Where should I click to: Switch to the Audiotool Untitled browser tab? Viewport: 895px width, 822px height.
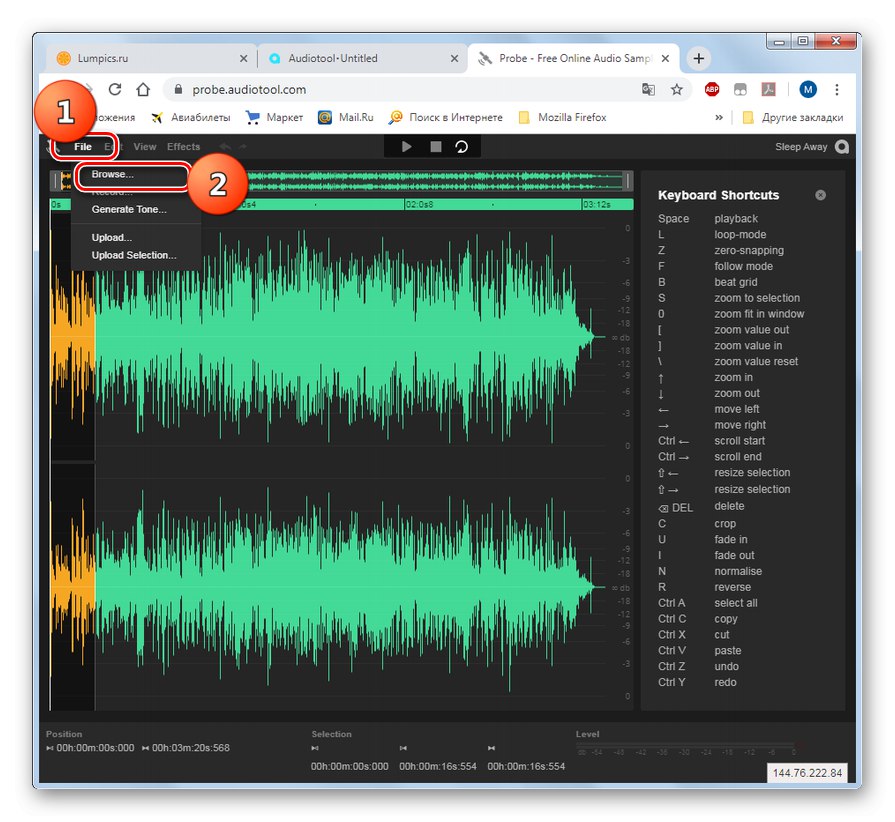pyautogui.click(x=362, y=58)
